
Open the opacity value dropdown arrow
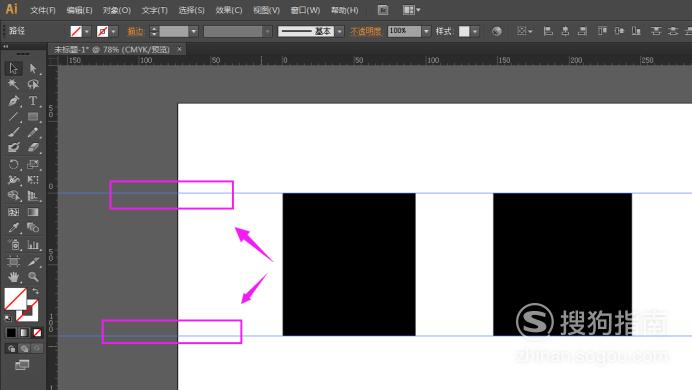(x=426, y=31)
